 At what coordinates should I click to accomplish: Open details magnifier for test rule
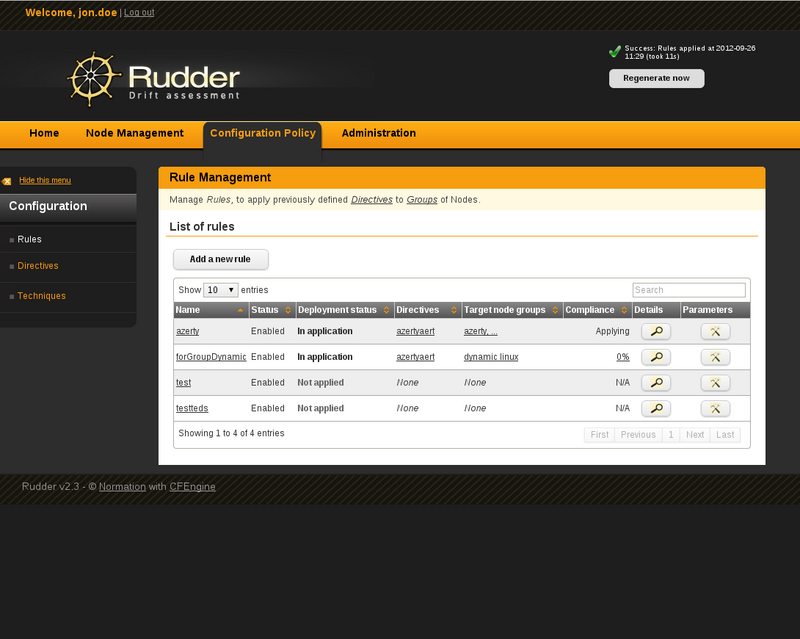[656, 382]
